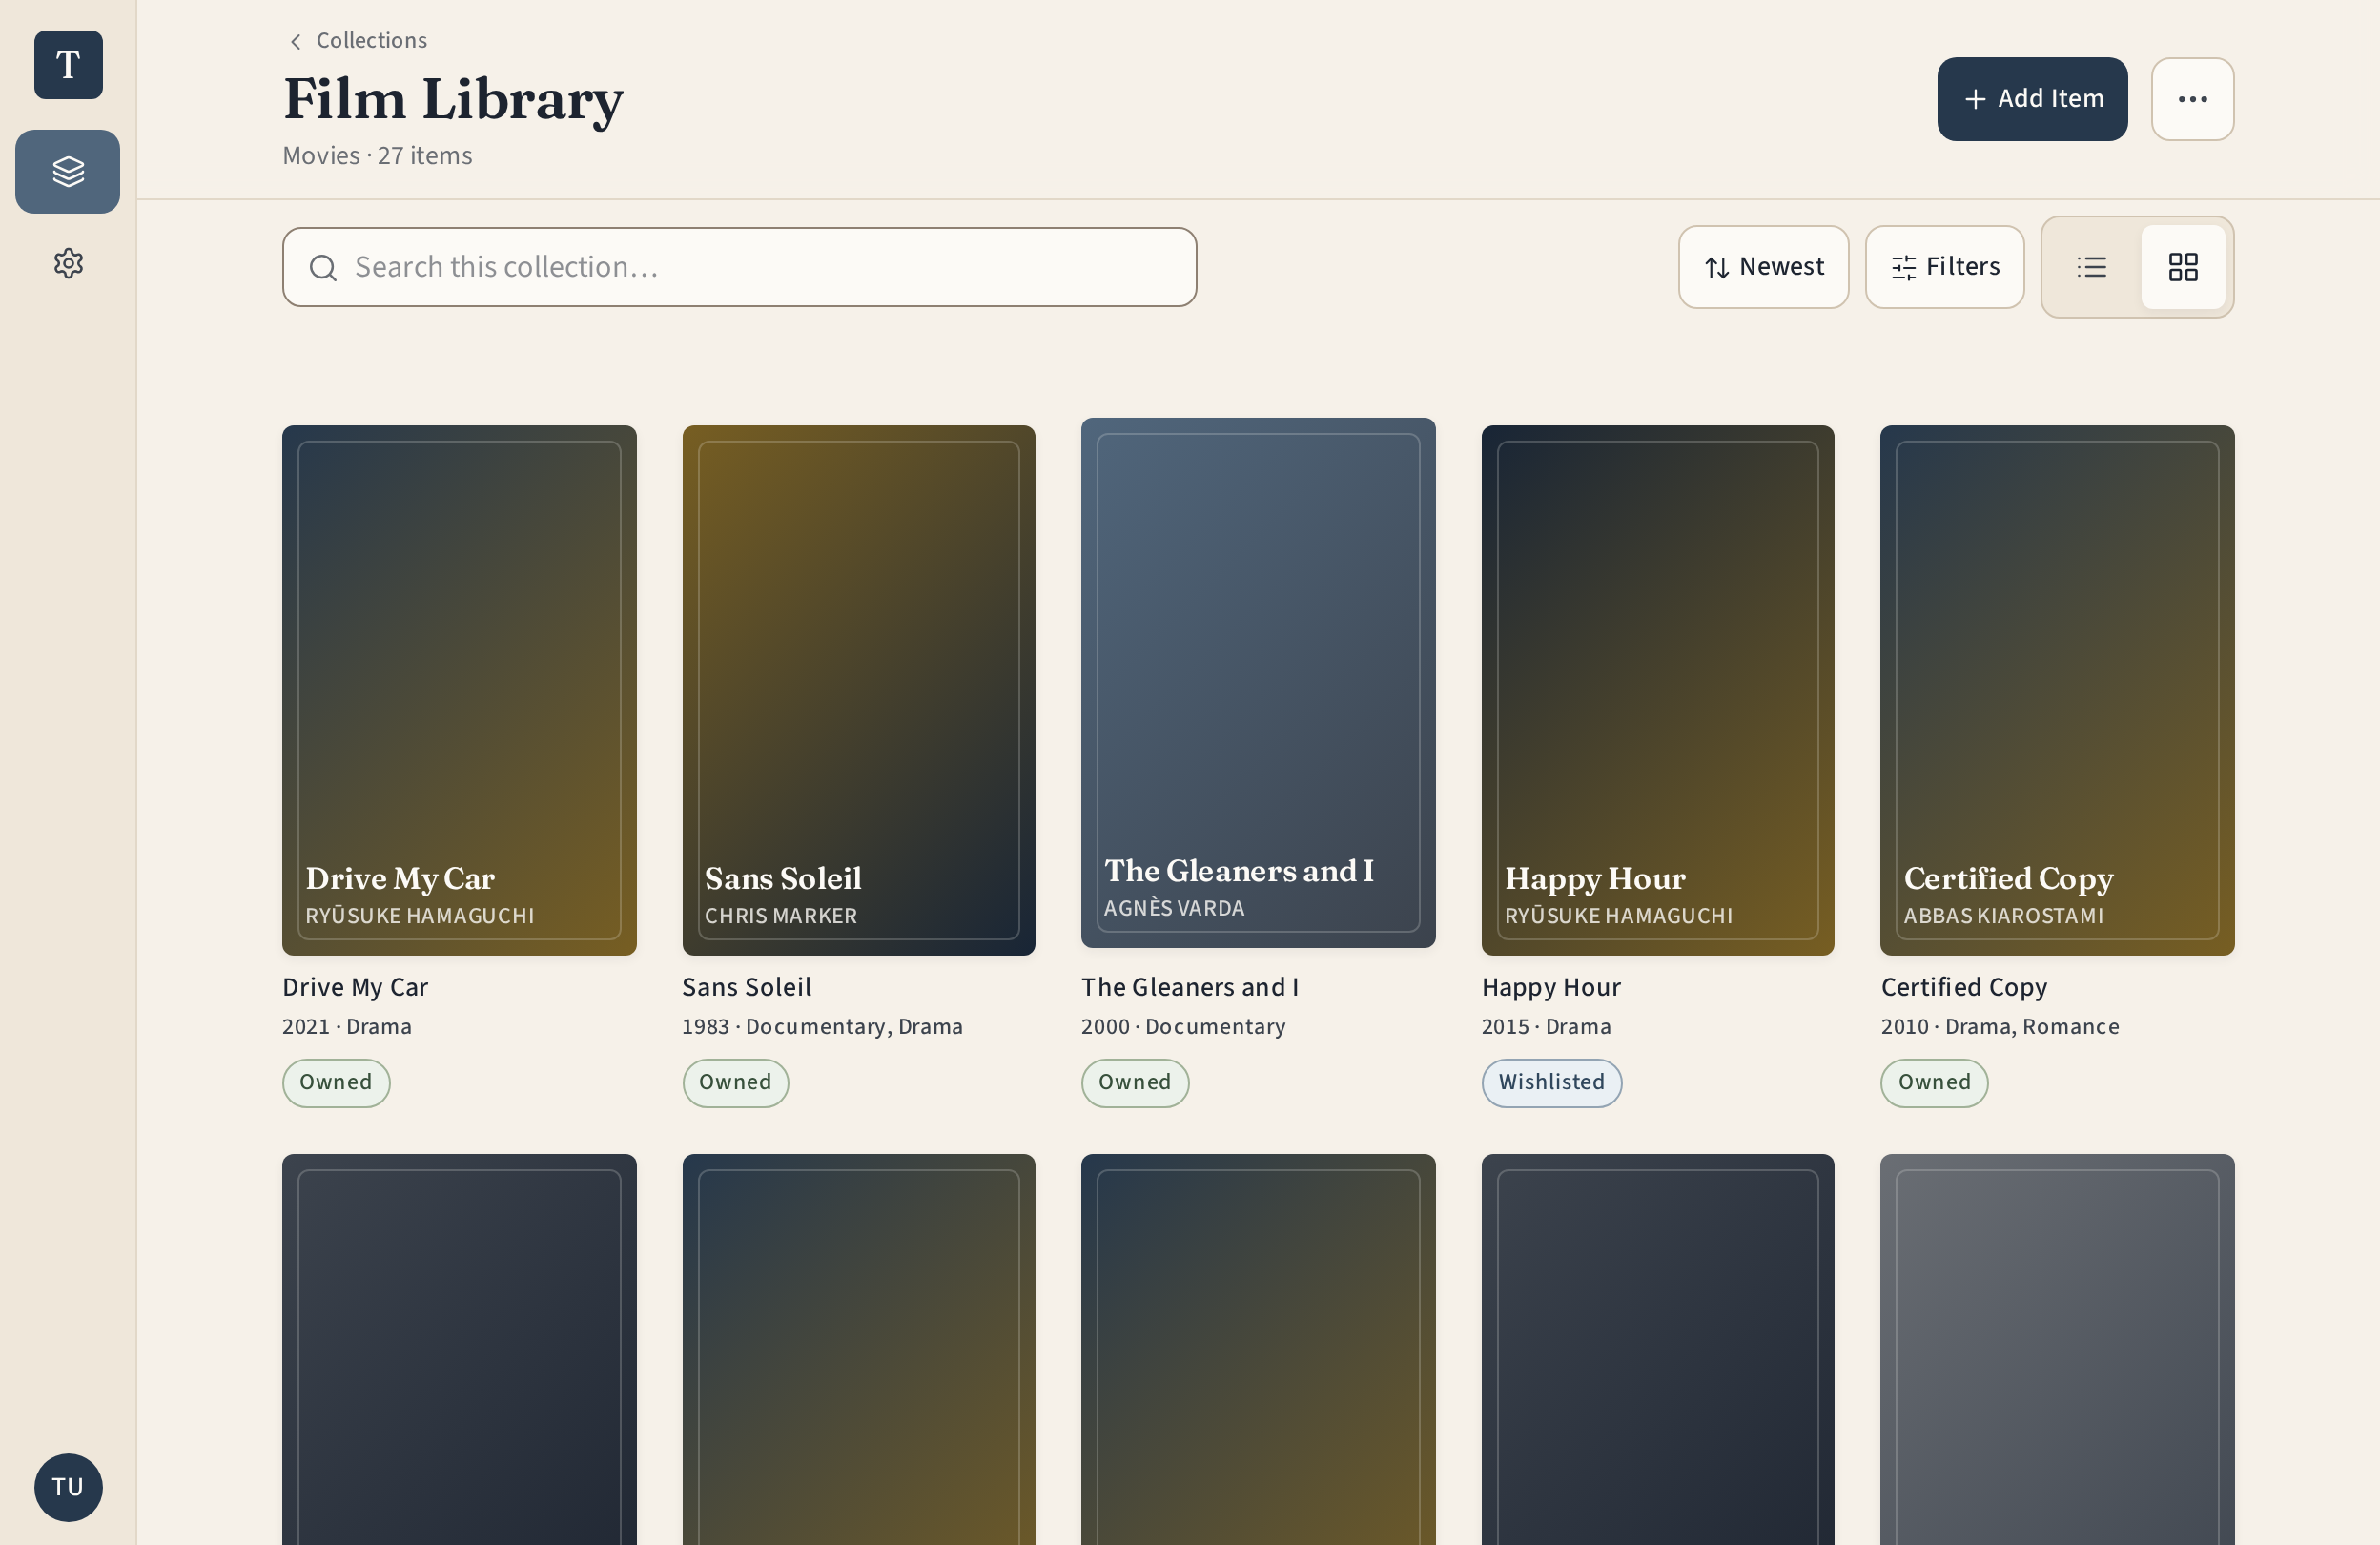The image size is (2380, 1545).
Task: Open the more options ellipsis menu
Action: (x=2192, y=99)
